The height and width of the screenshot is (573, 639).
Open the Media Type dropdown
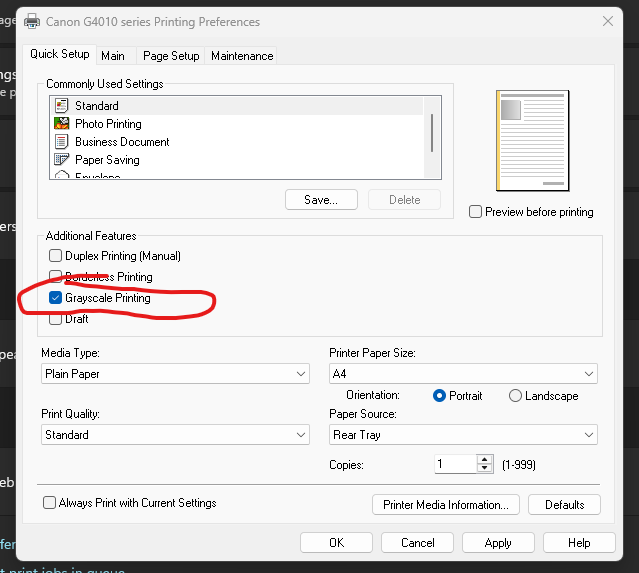click(175, 374)
